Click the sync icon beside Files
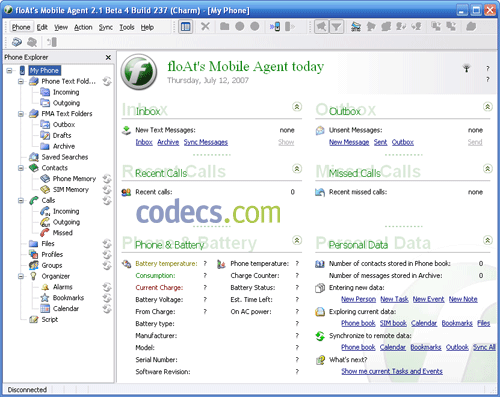Image resolution: width=500 pixels, height=397 pixels. click(x=107, y=244)
